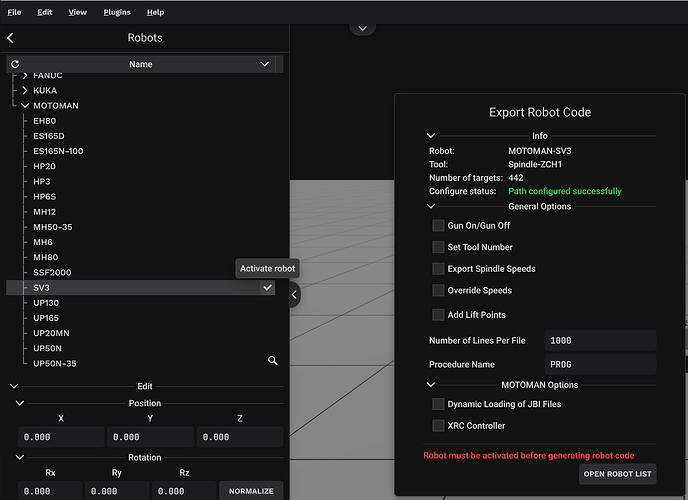The height and width of the screenshot is (500, 688).
Task: Select the UP165 robot
Action: (x=46, y=318)
